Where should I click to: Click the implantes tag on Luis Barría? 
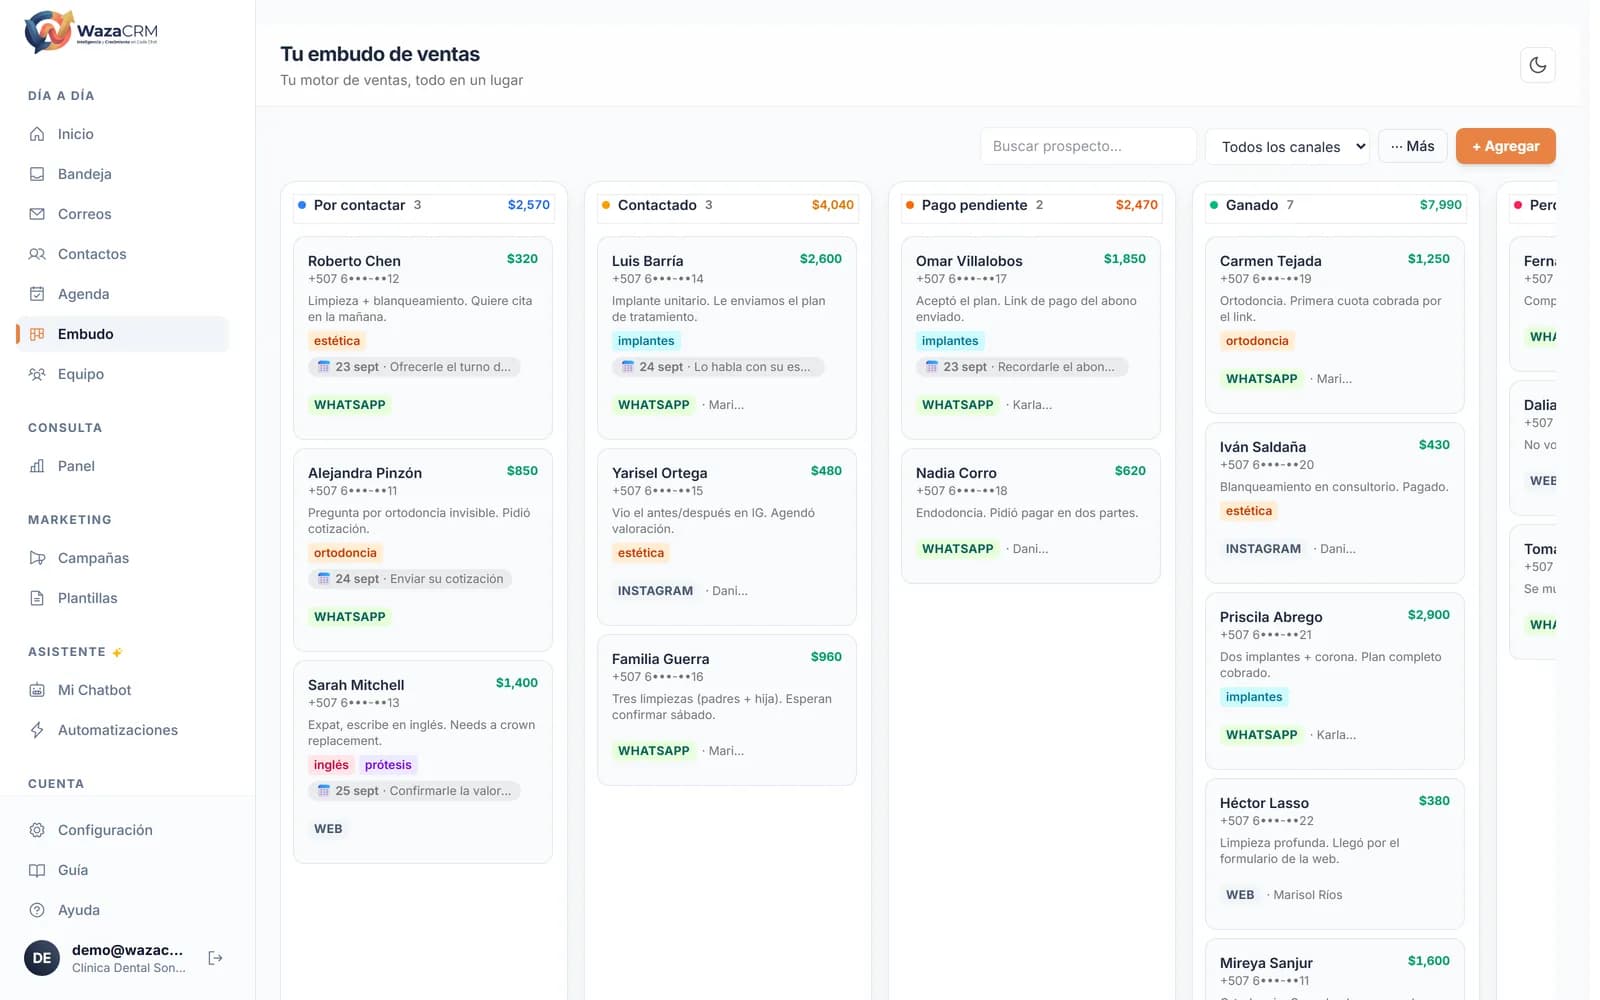646,341
